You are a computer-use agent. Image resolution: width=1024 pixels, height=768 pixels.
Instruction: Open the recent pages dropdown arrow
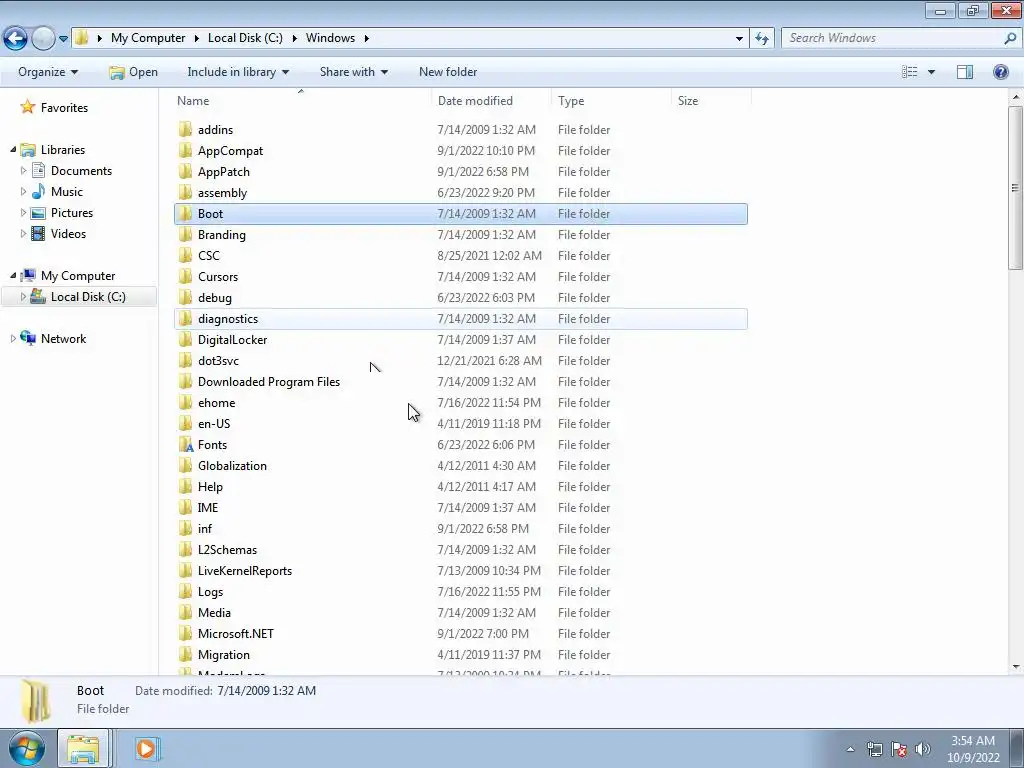63,39
